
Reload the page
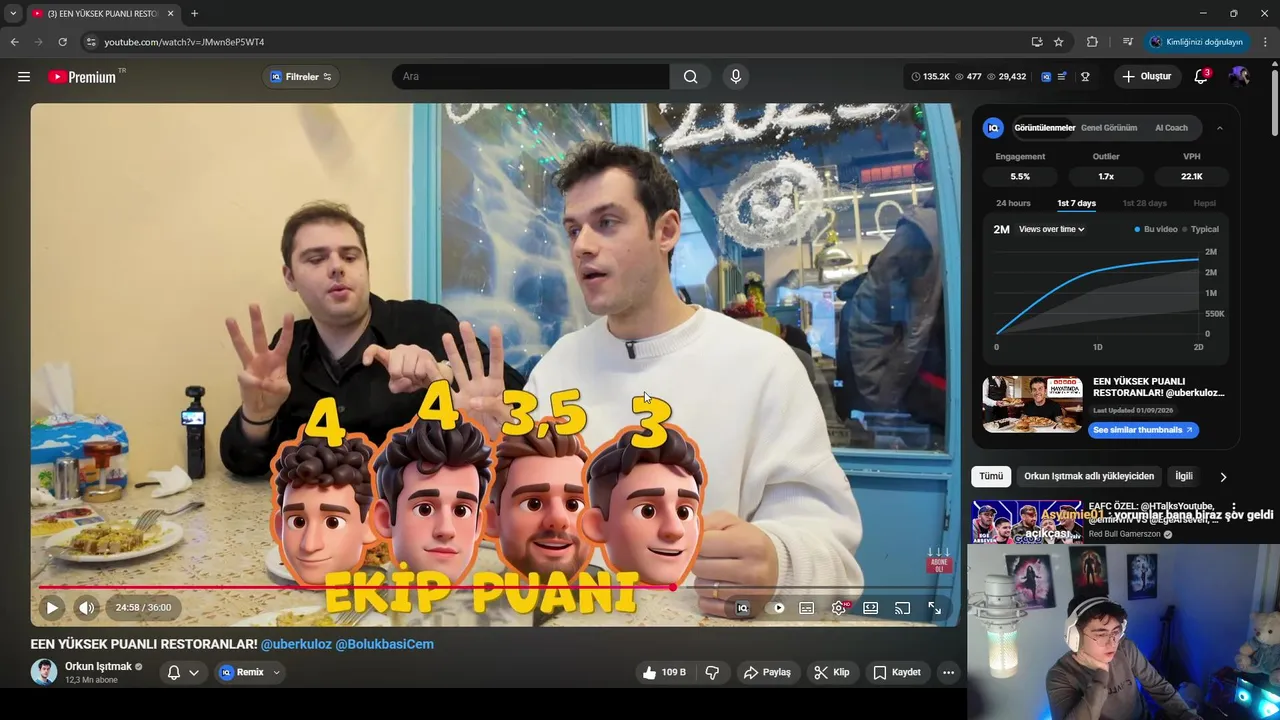[x=62, y=42]
